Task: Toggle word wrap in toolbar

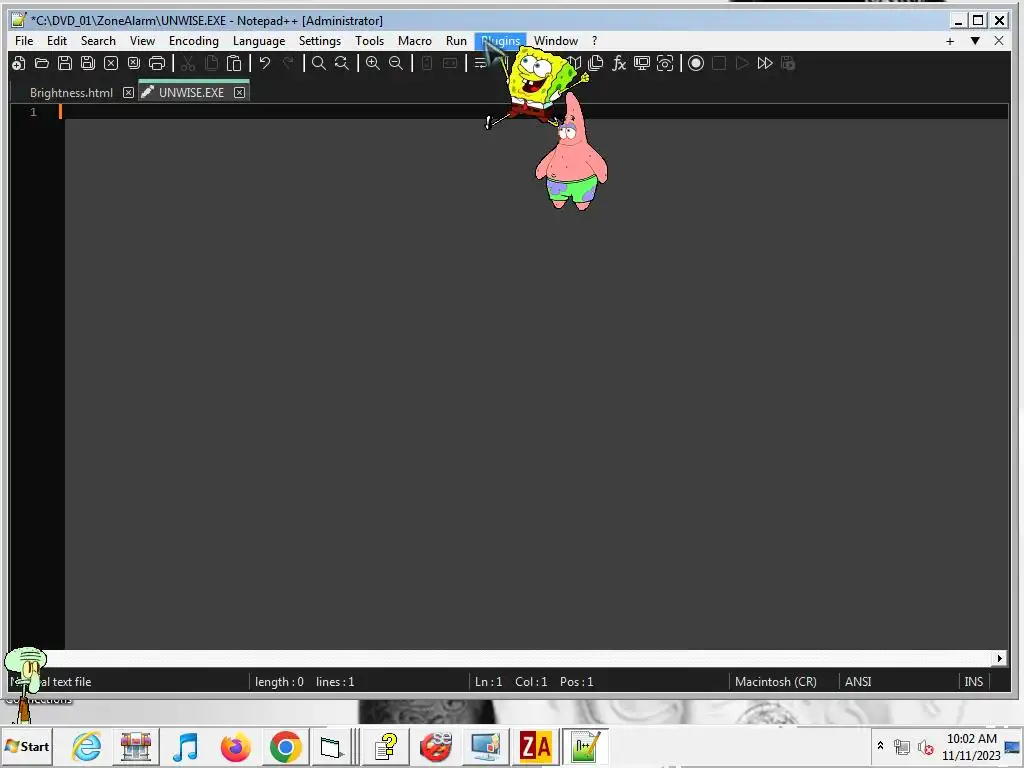Action: [x=480, y=63]
